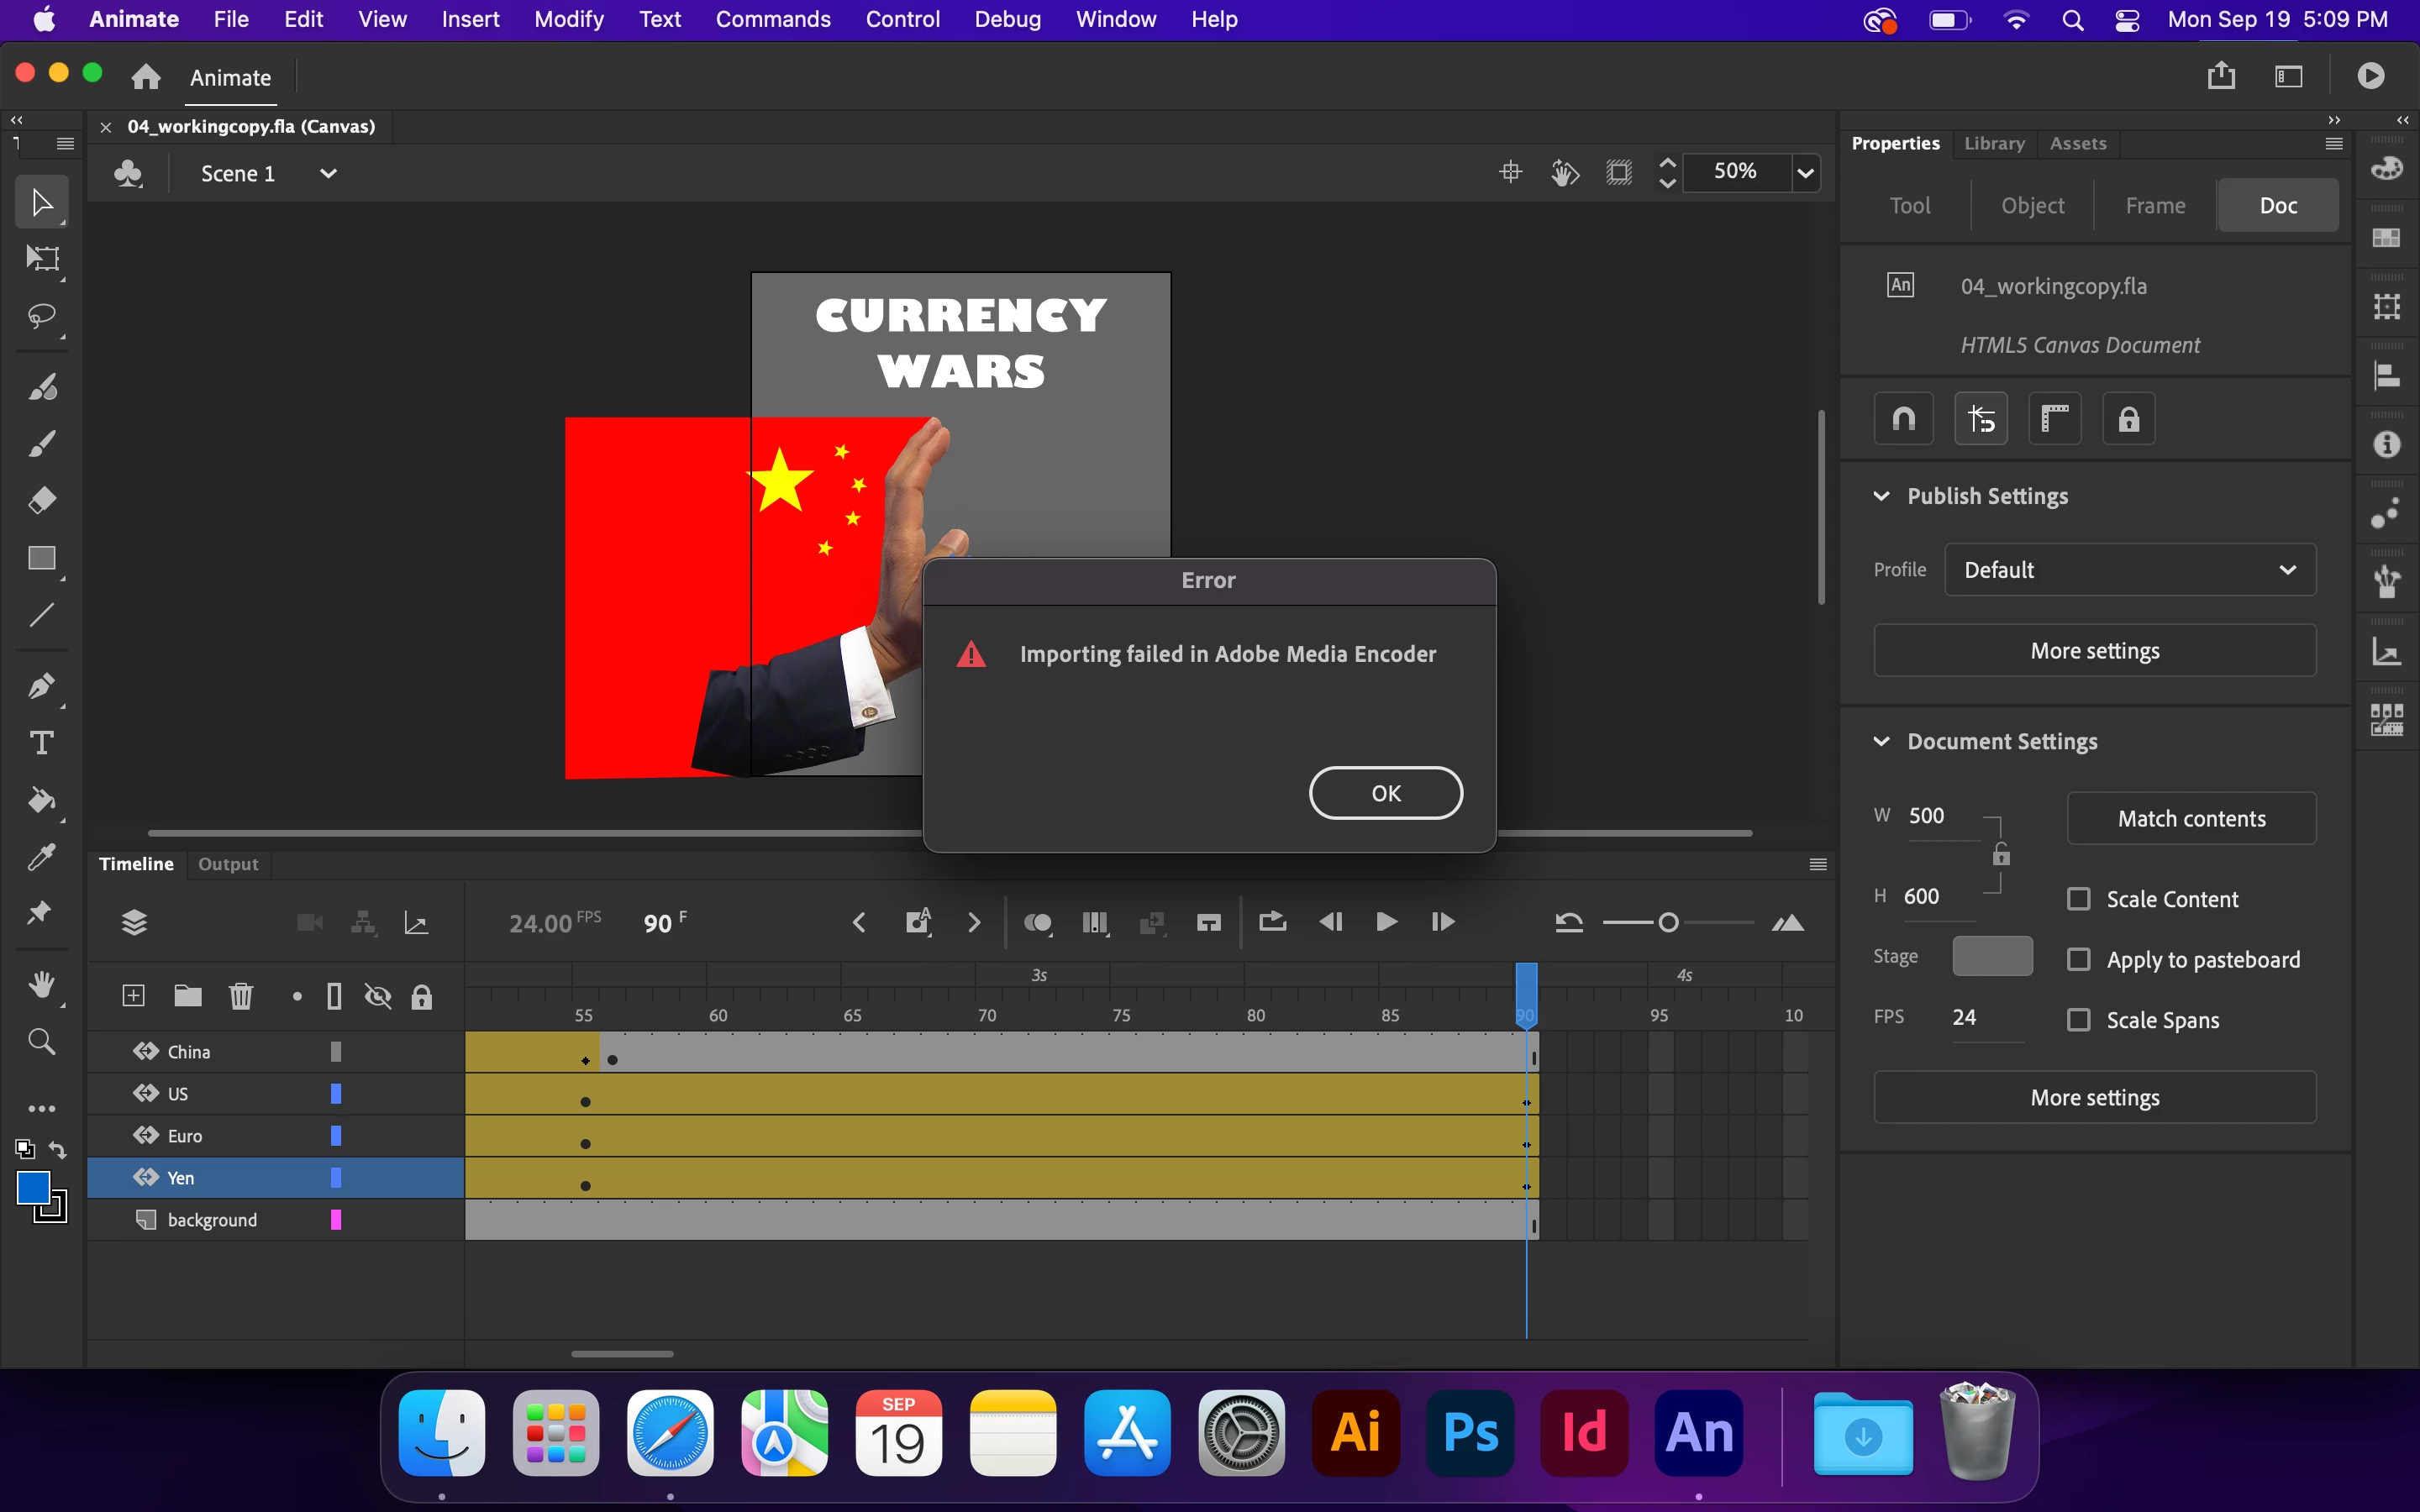Select the Pen tool
The height and width of the screenshot is (1512, 2420).
[42, 686]
